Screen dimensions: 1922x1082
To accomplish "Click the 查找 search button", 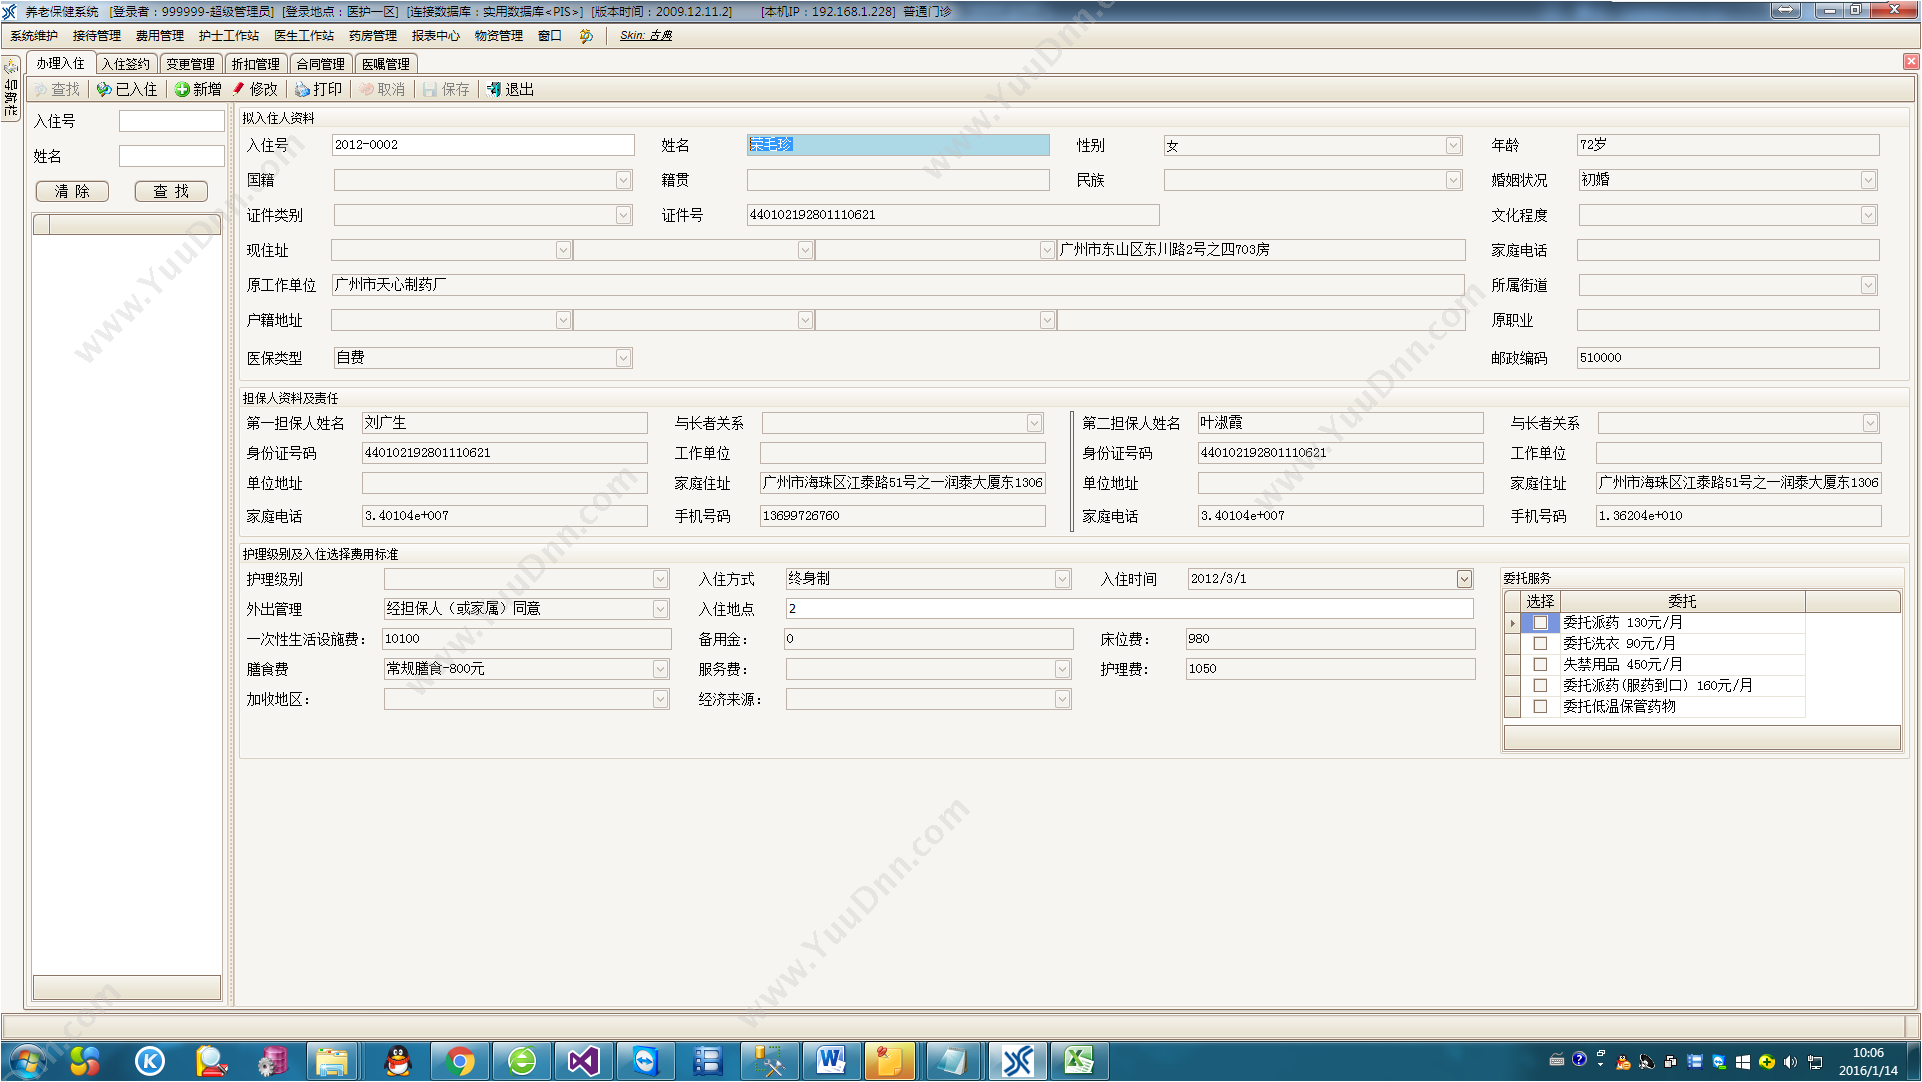I will 171,192.
